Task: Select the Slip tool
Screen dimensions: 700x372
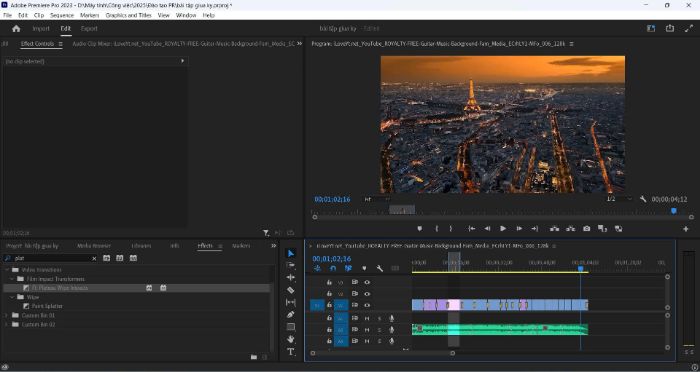Action: pos(291,302)
